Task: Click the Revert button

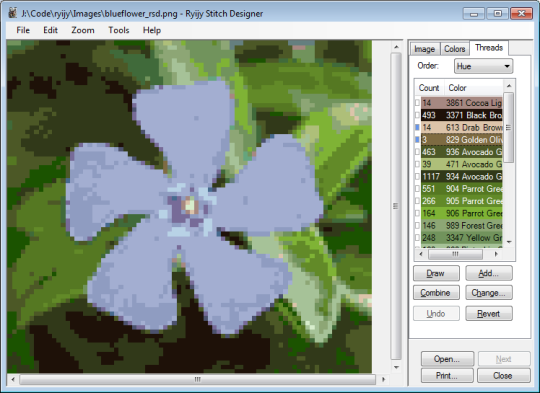Action: pyautogui.click(x=489, y=313)
